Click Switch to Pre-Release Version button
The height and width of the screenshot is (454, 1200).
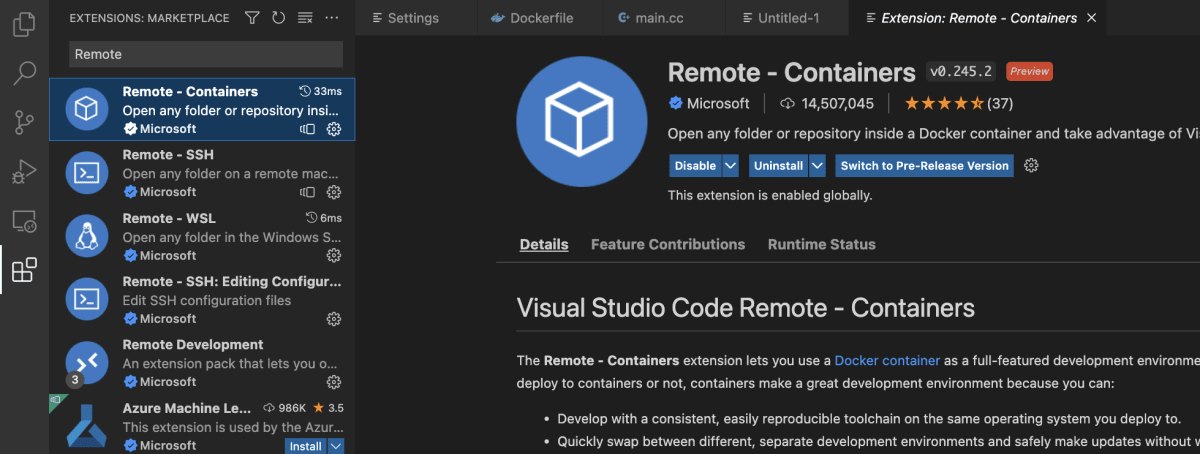(x=924, y=166)
